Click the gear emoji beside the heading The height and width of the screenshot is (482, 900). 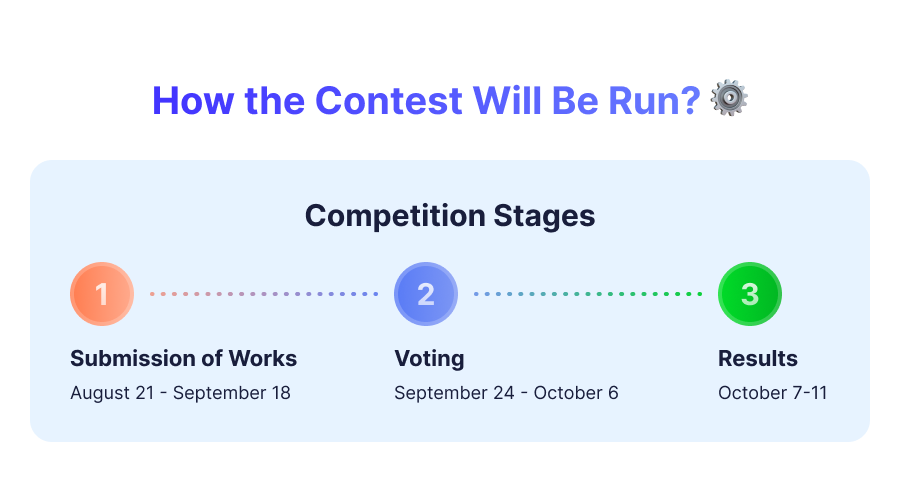pos(729,98)
